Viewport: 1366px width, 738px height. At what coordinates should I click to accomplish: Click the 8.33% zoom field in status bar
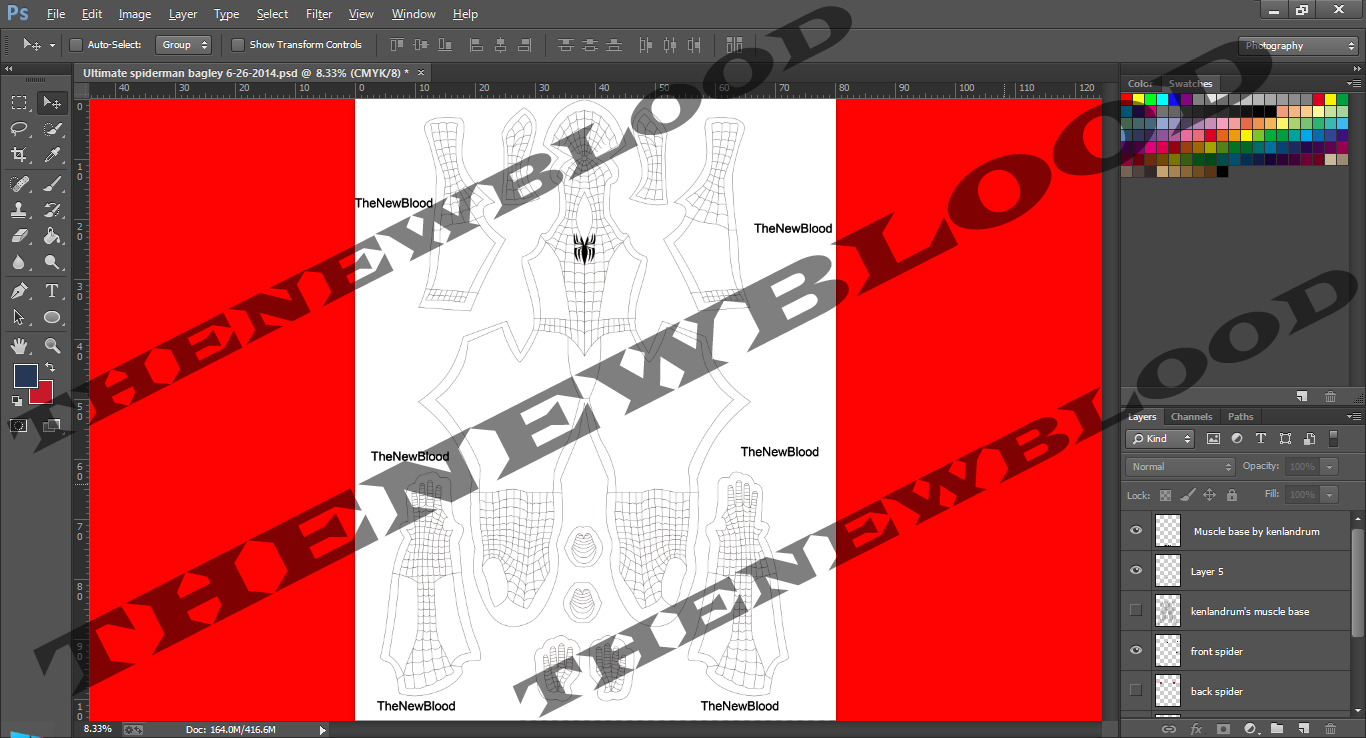pos(98,729)
